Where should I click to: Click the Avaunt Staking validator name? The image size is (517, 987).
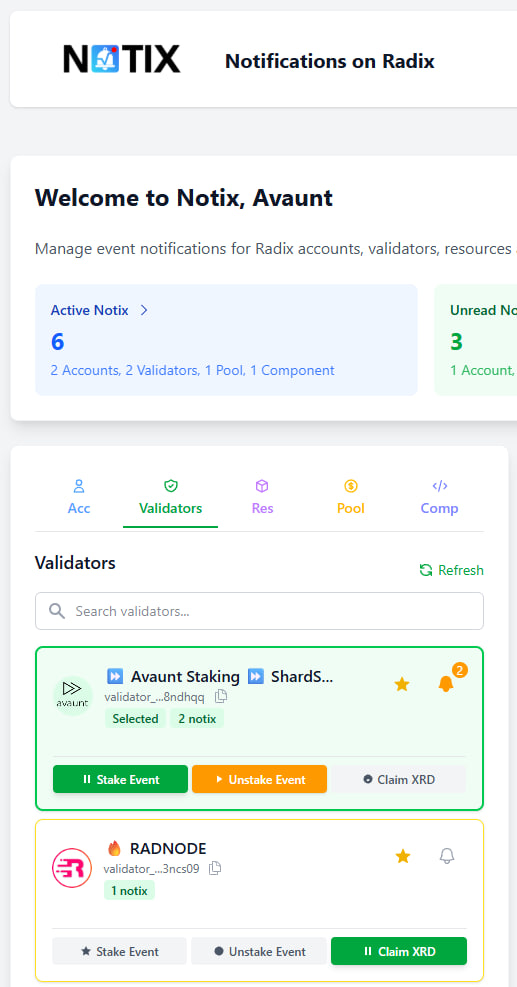(220, 677)
